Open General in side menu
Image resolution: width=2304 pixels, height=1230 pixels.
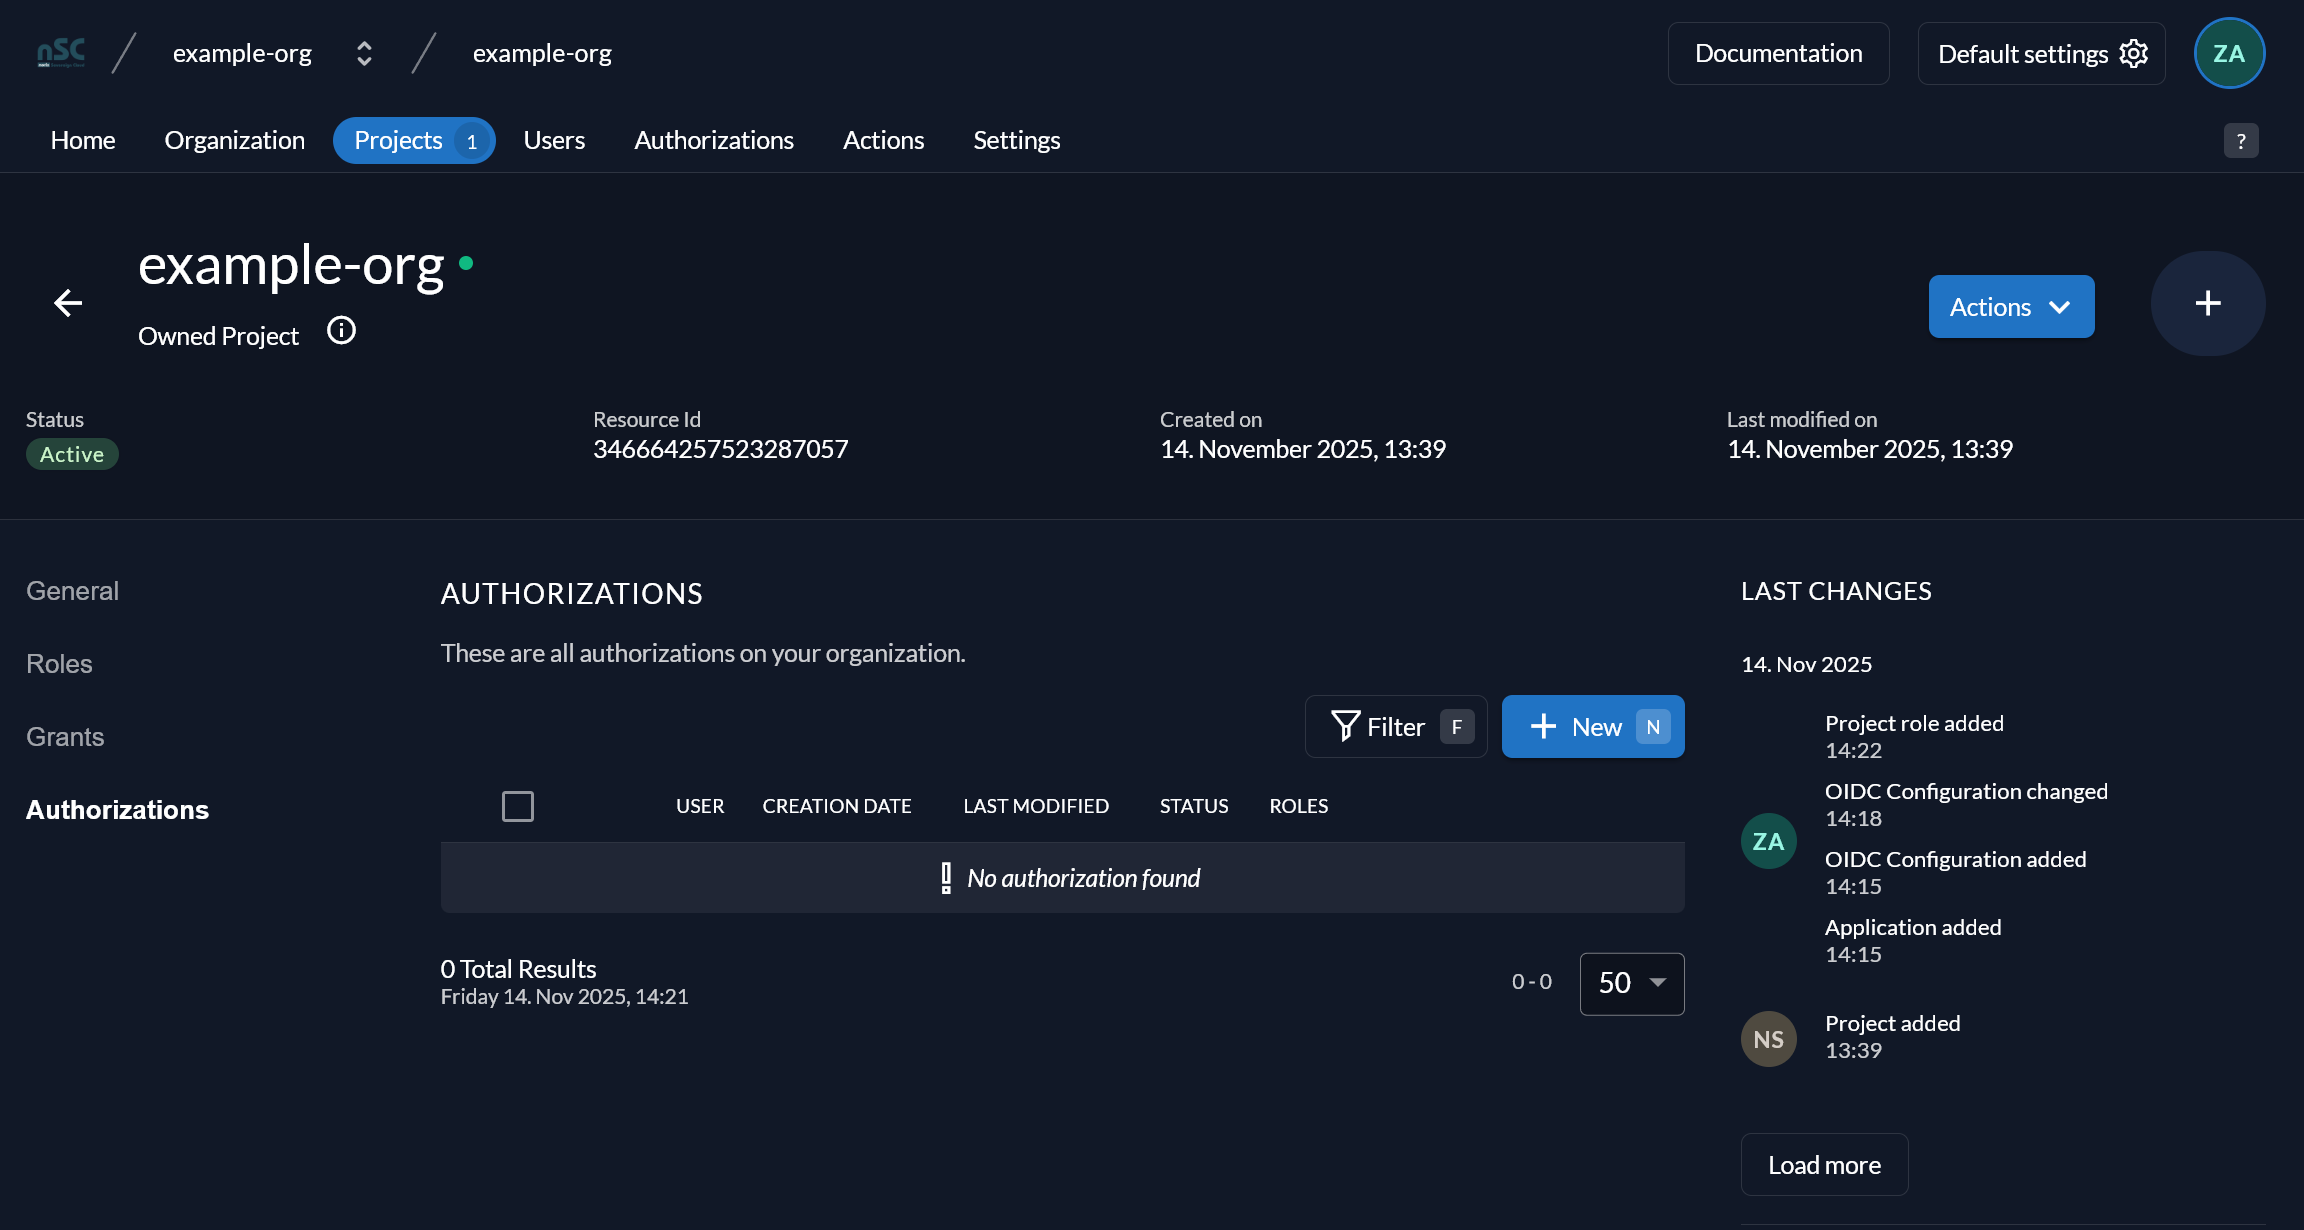72,591
